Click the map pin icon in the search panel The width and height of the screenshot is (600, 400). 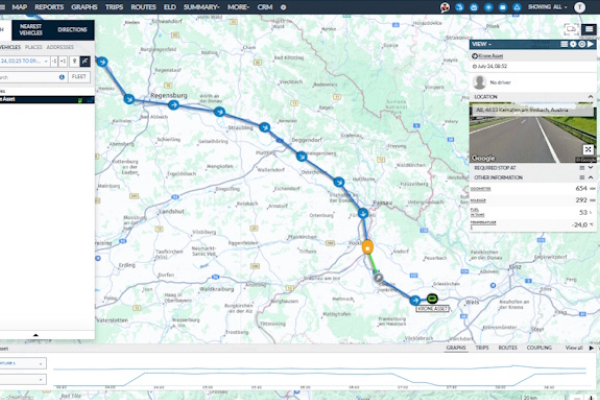[x=74, y=61]
